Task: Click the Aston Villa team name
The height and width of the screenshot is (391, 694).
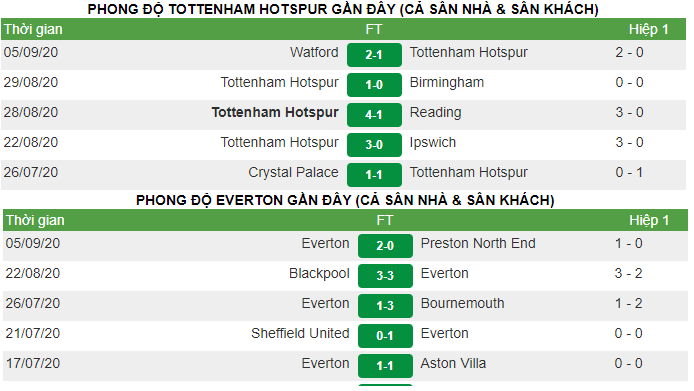Action: click(x=453, y=364)
